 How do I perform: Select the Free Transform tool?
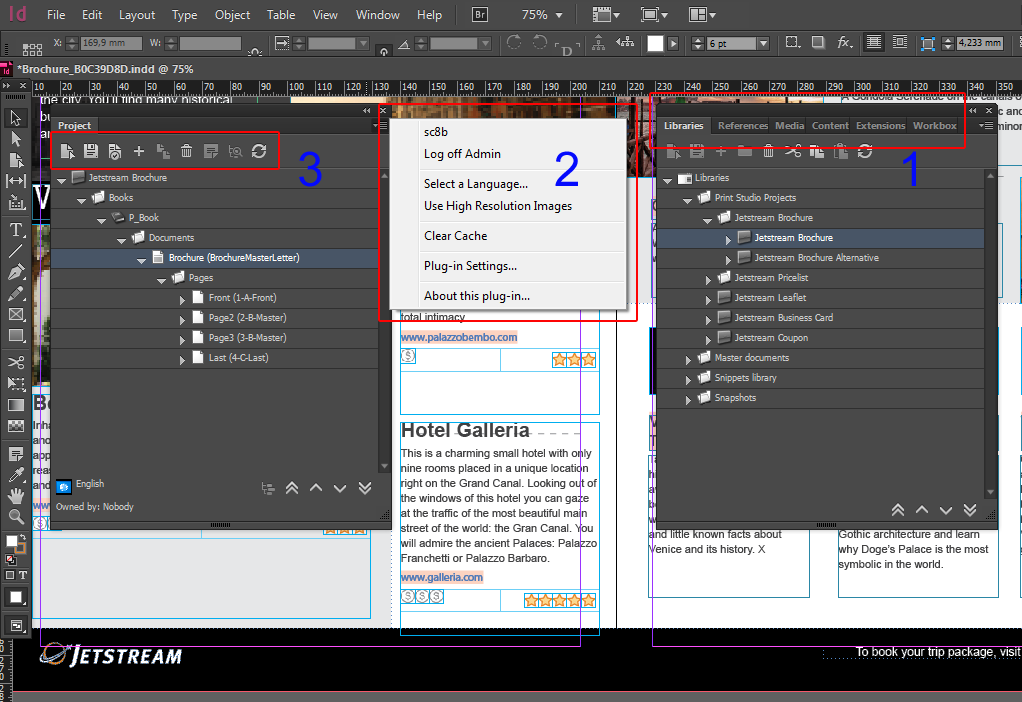click(16, 383)
